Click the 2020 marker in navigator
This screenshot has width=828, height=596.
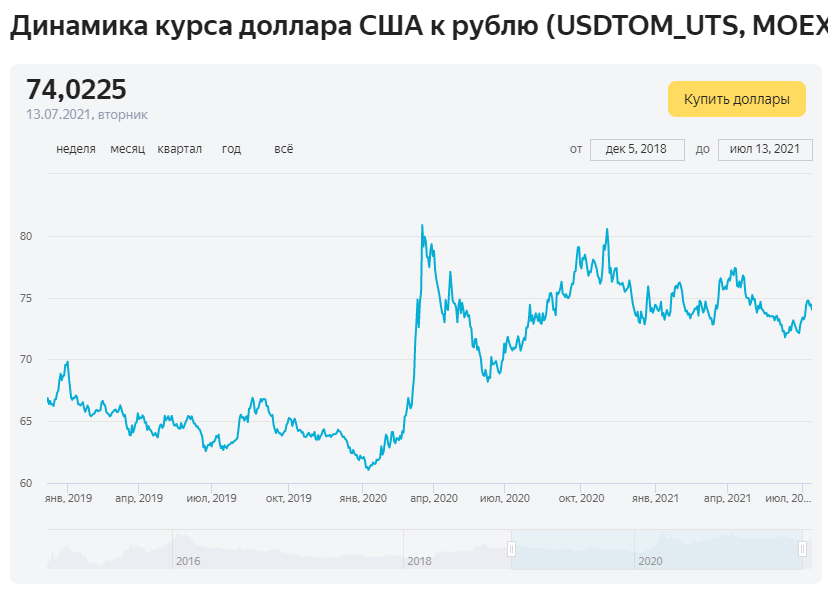point(650,561)
